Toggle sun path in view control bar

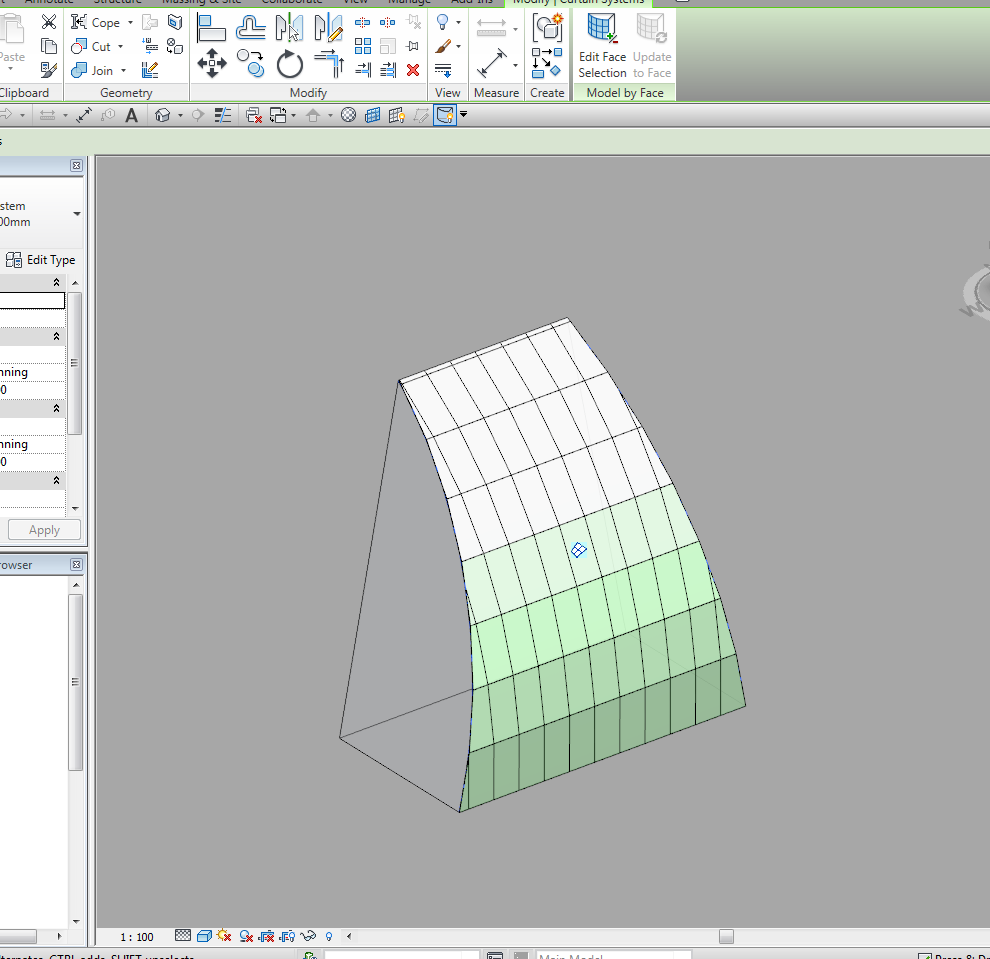tap(224, 936)
